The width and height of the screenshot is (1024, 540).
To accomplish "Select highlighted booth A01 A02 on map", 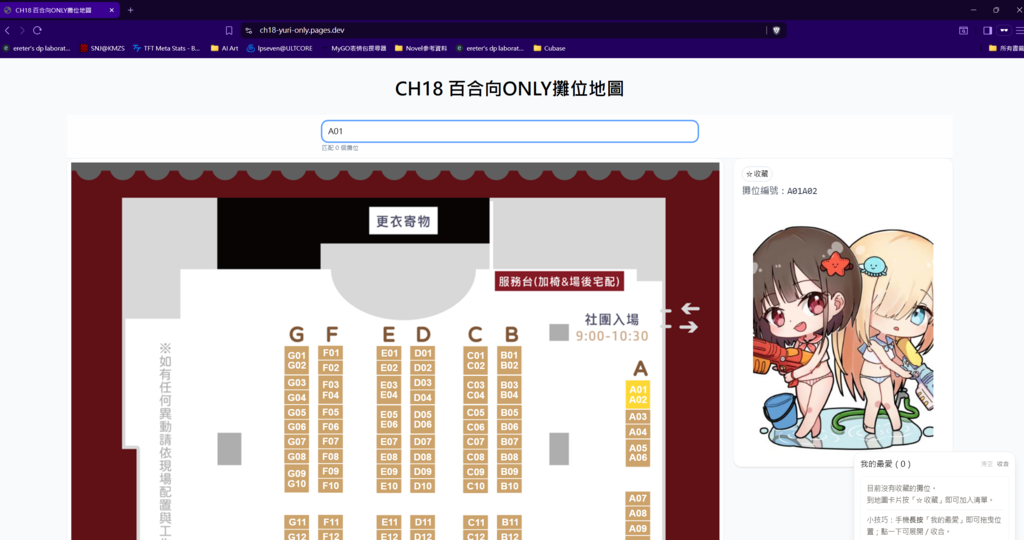I will click(x=638, y=394).
